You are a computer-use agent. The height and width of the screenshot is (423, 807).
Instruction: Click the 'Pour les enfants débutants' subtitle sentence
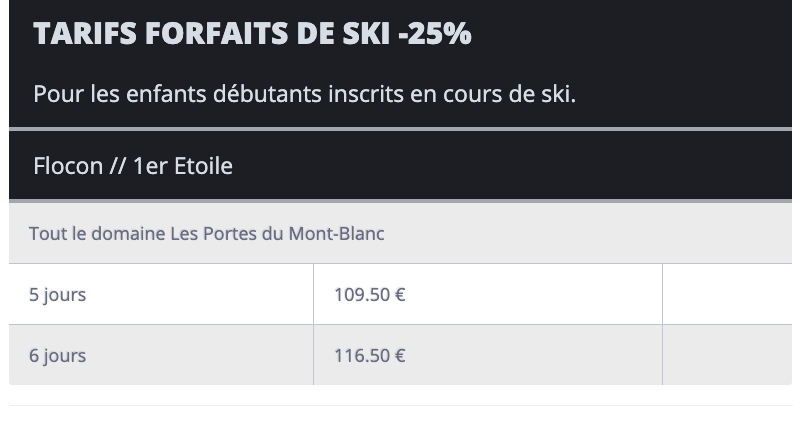point(304,94)
